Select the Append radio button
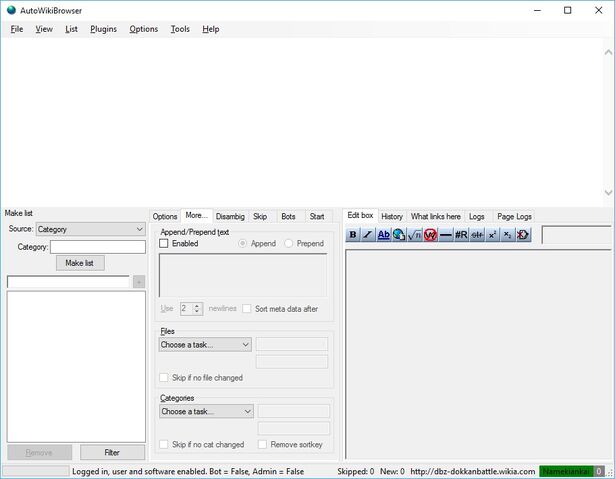The height and width of the screenshot is (479, 615). (242, 243)
